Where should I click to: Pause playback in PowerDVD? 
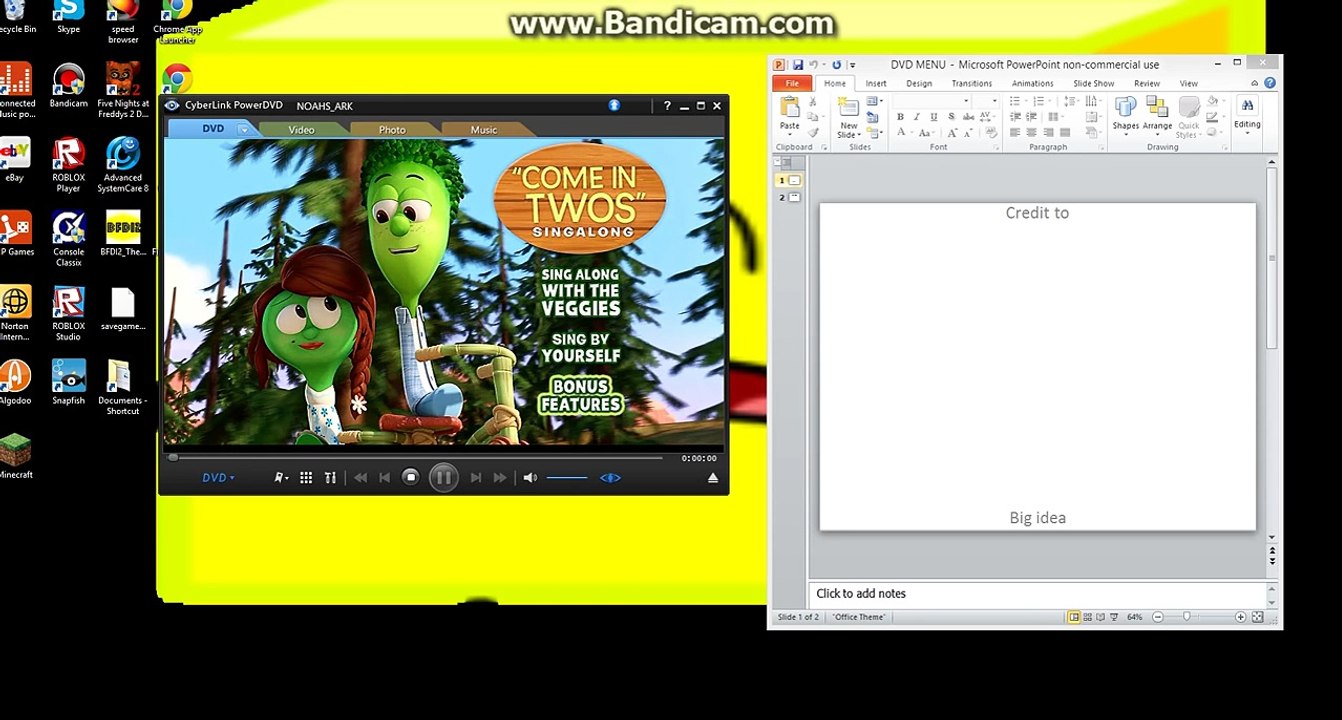443,478
